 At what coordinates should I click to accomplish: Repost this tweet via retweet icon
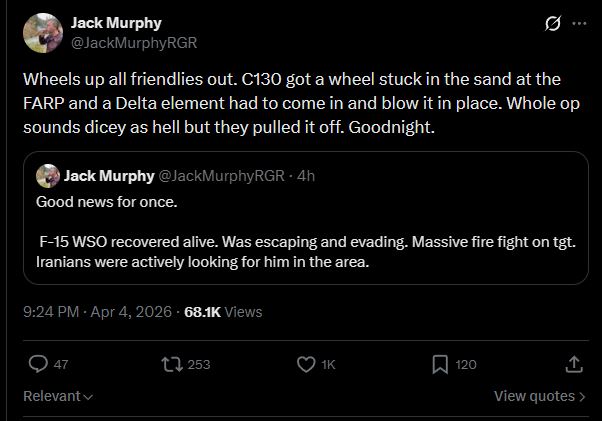(171, 364)
